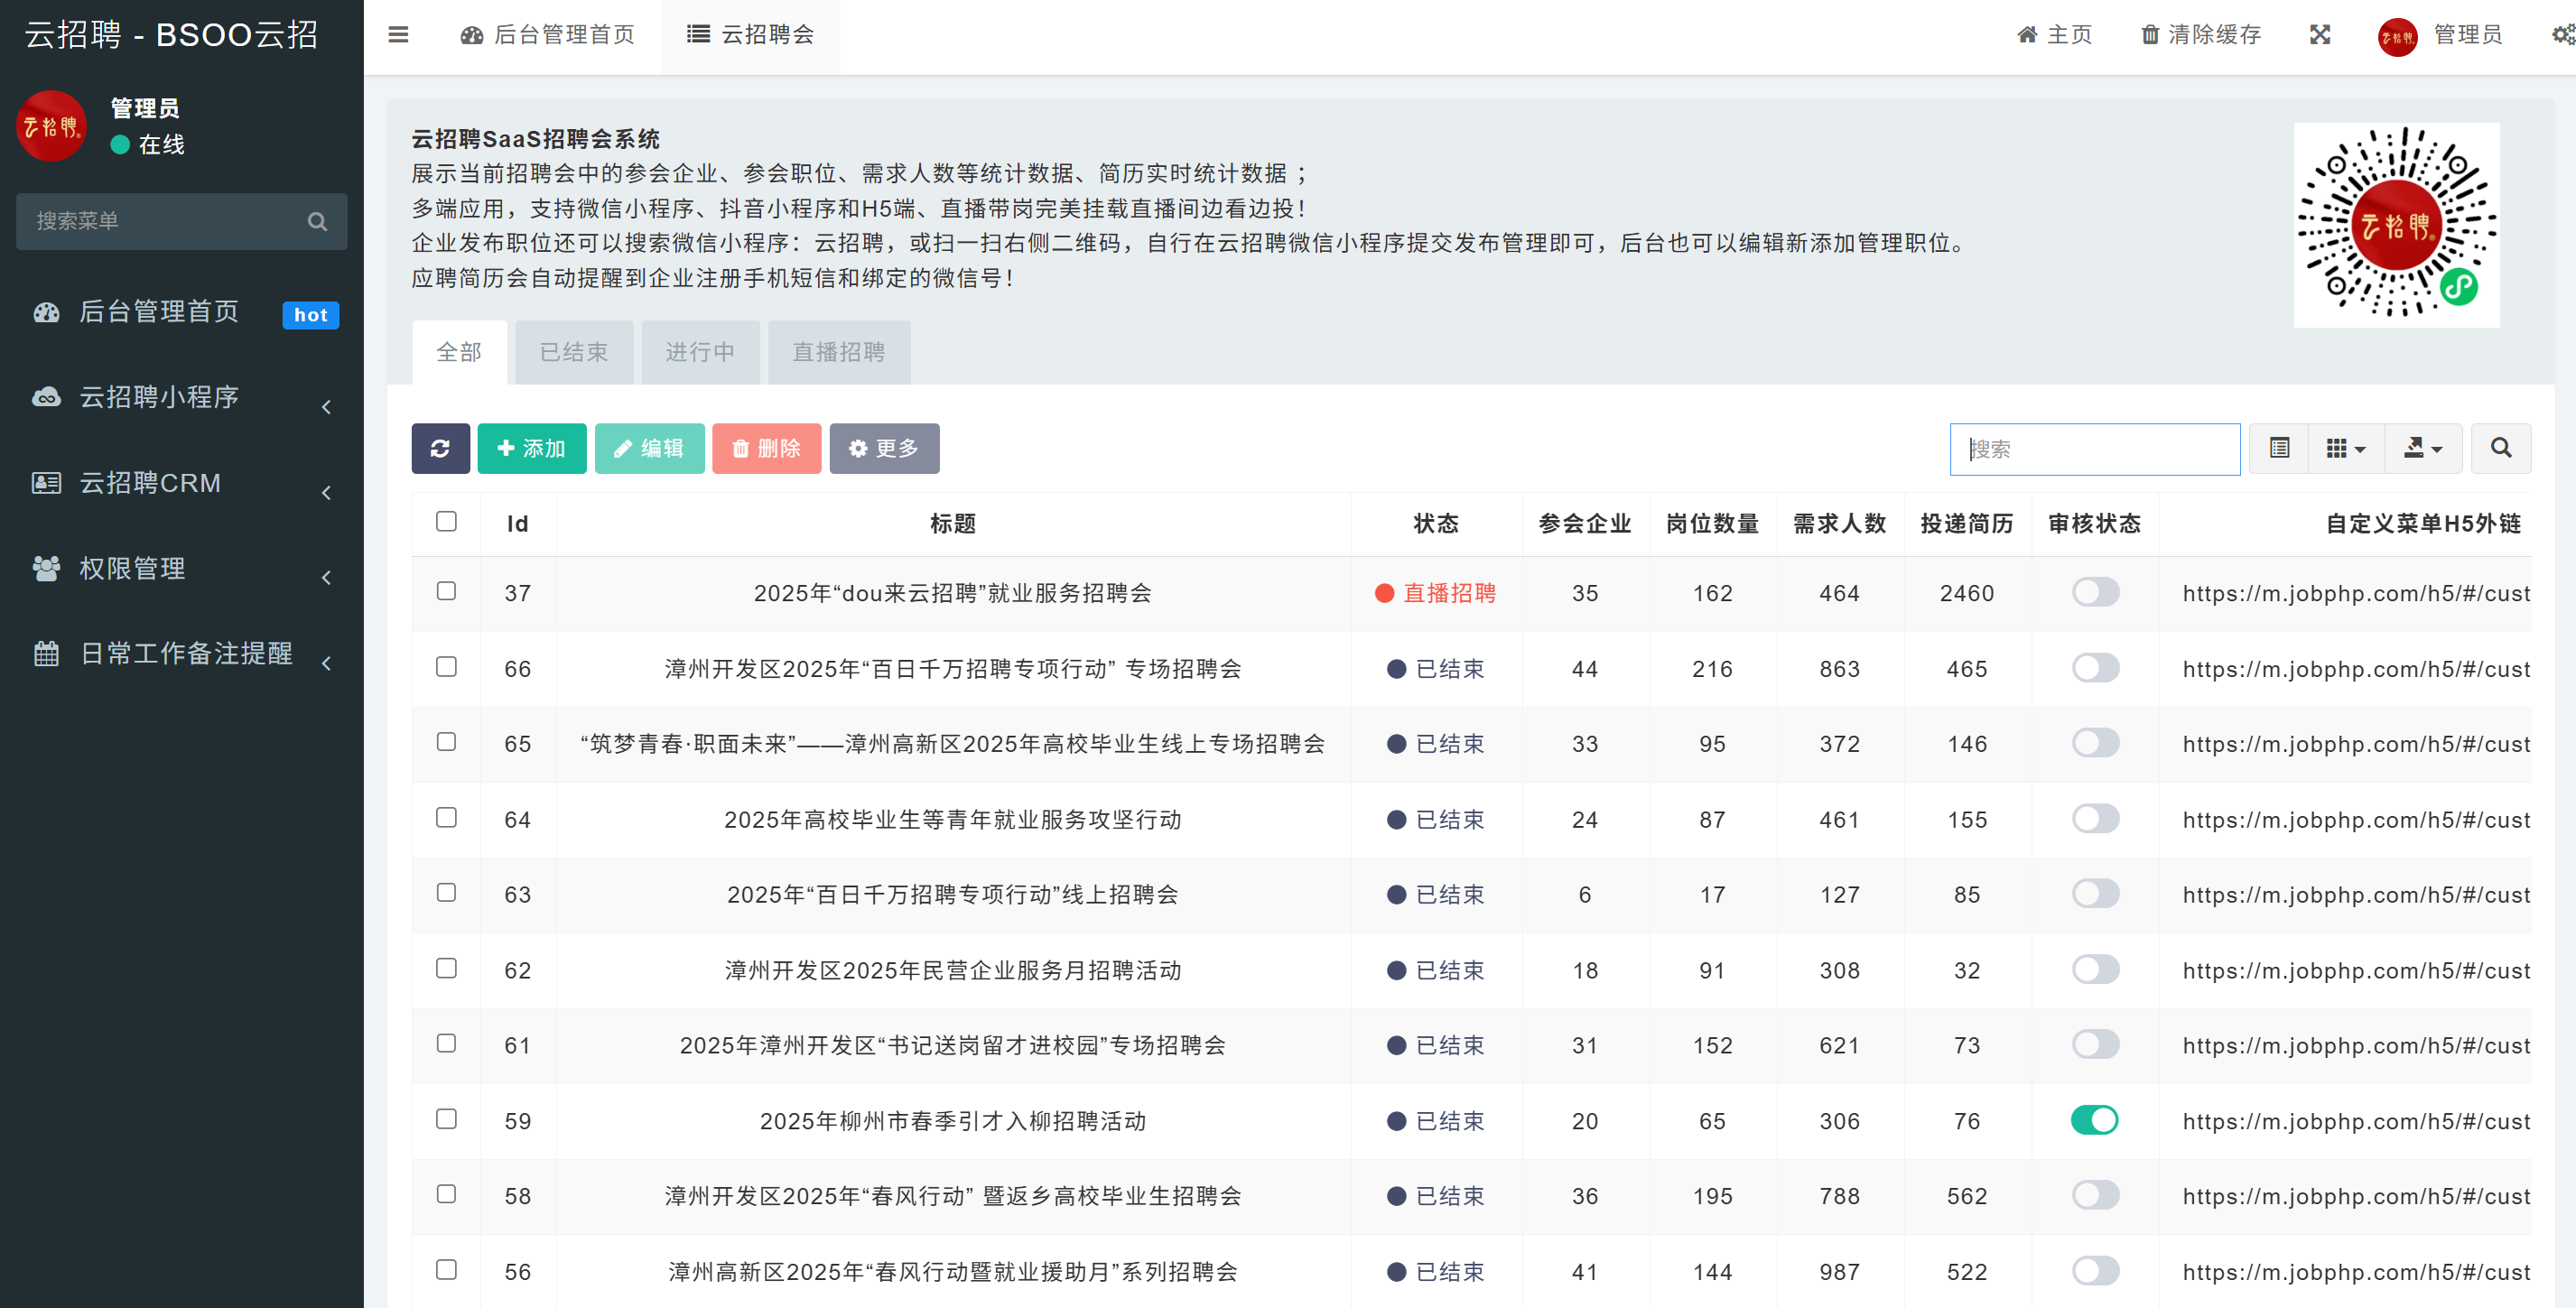Image resolution: width=2576 pixels, height=1308 pixels.
Task: Click the 添加 button to add a record
Action: coord(531,448)
